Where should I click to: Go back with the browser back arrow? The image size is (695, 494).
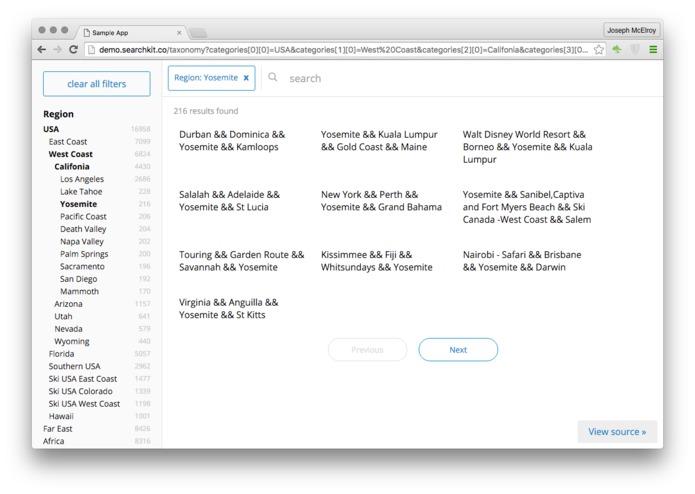coord(42,50)
